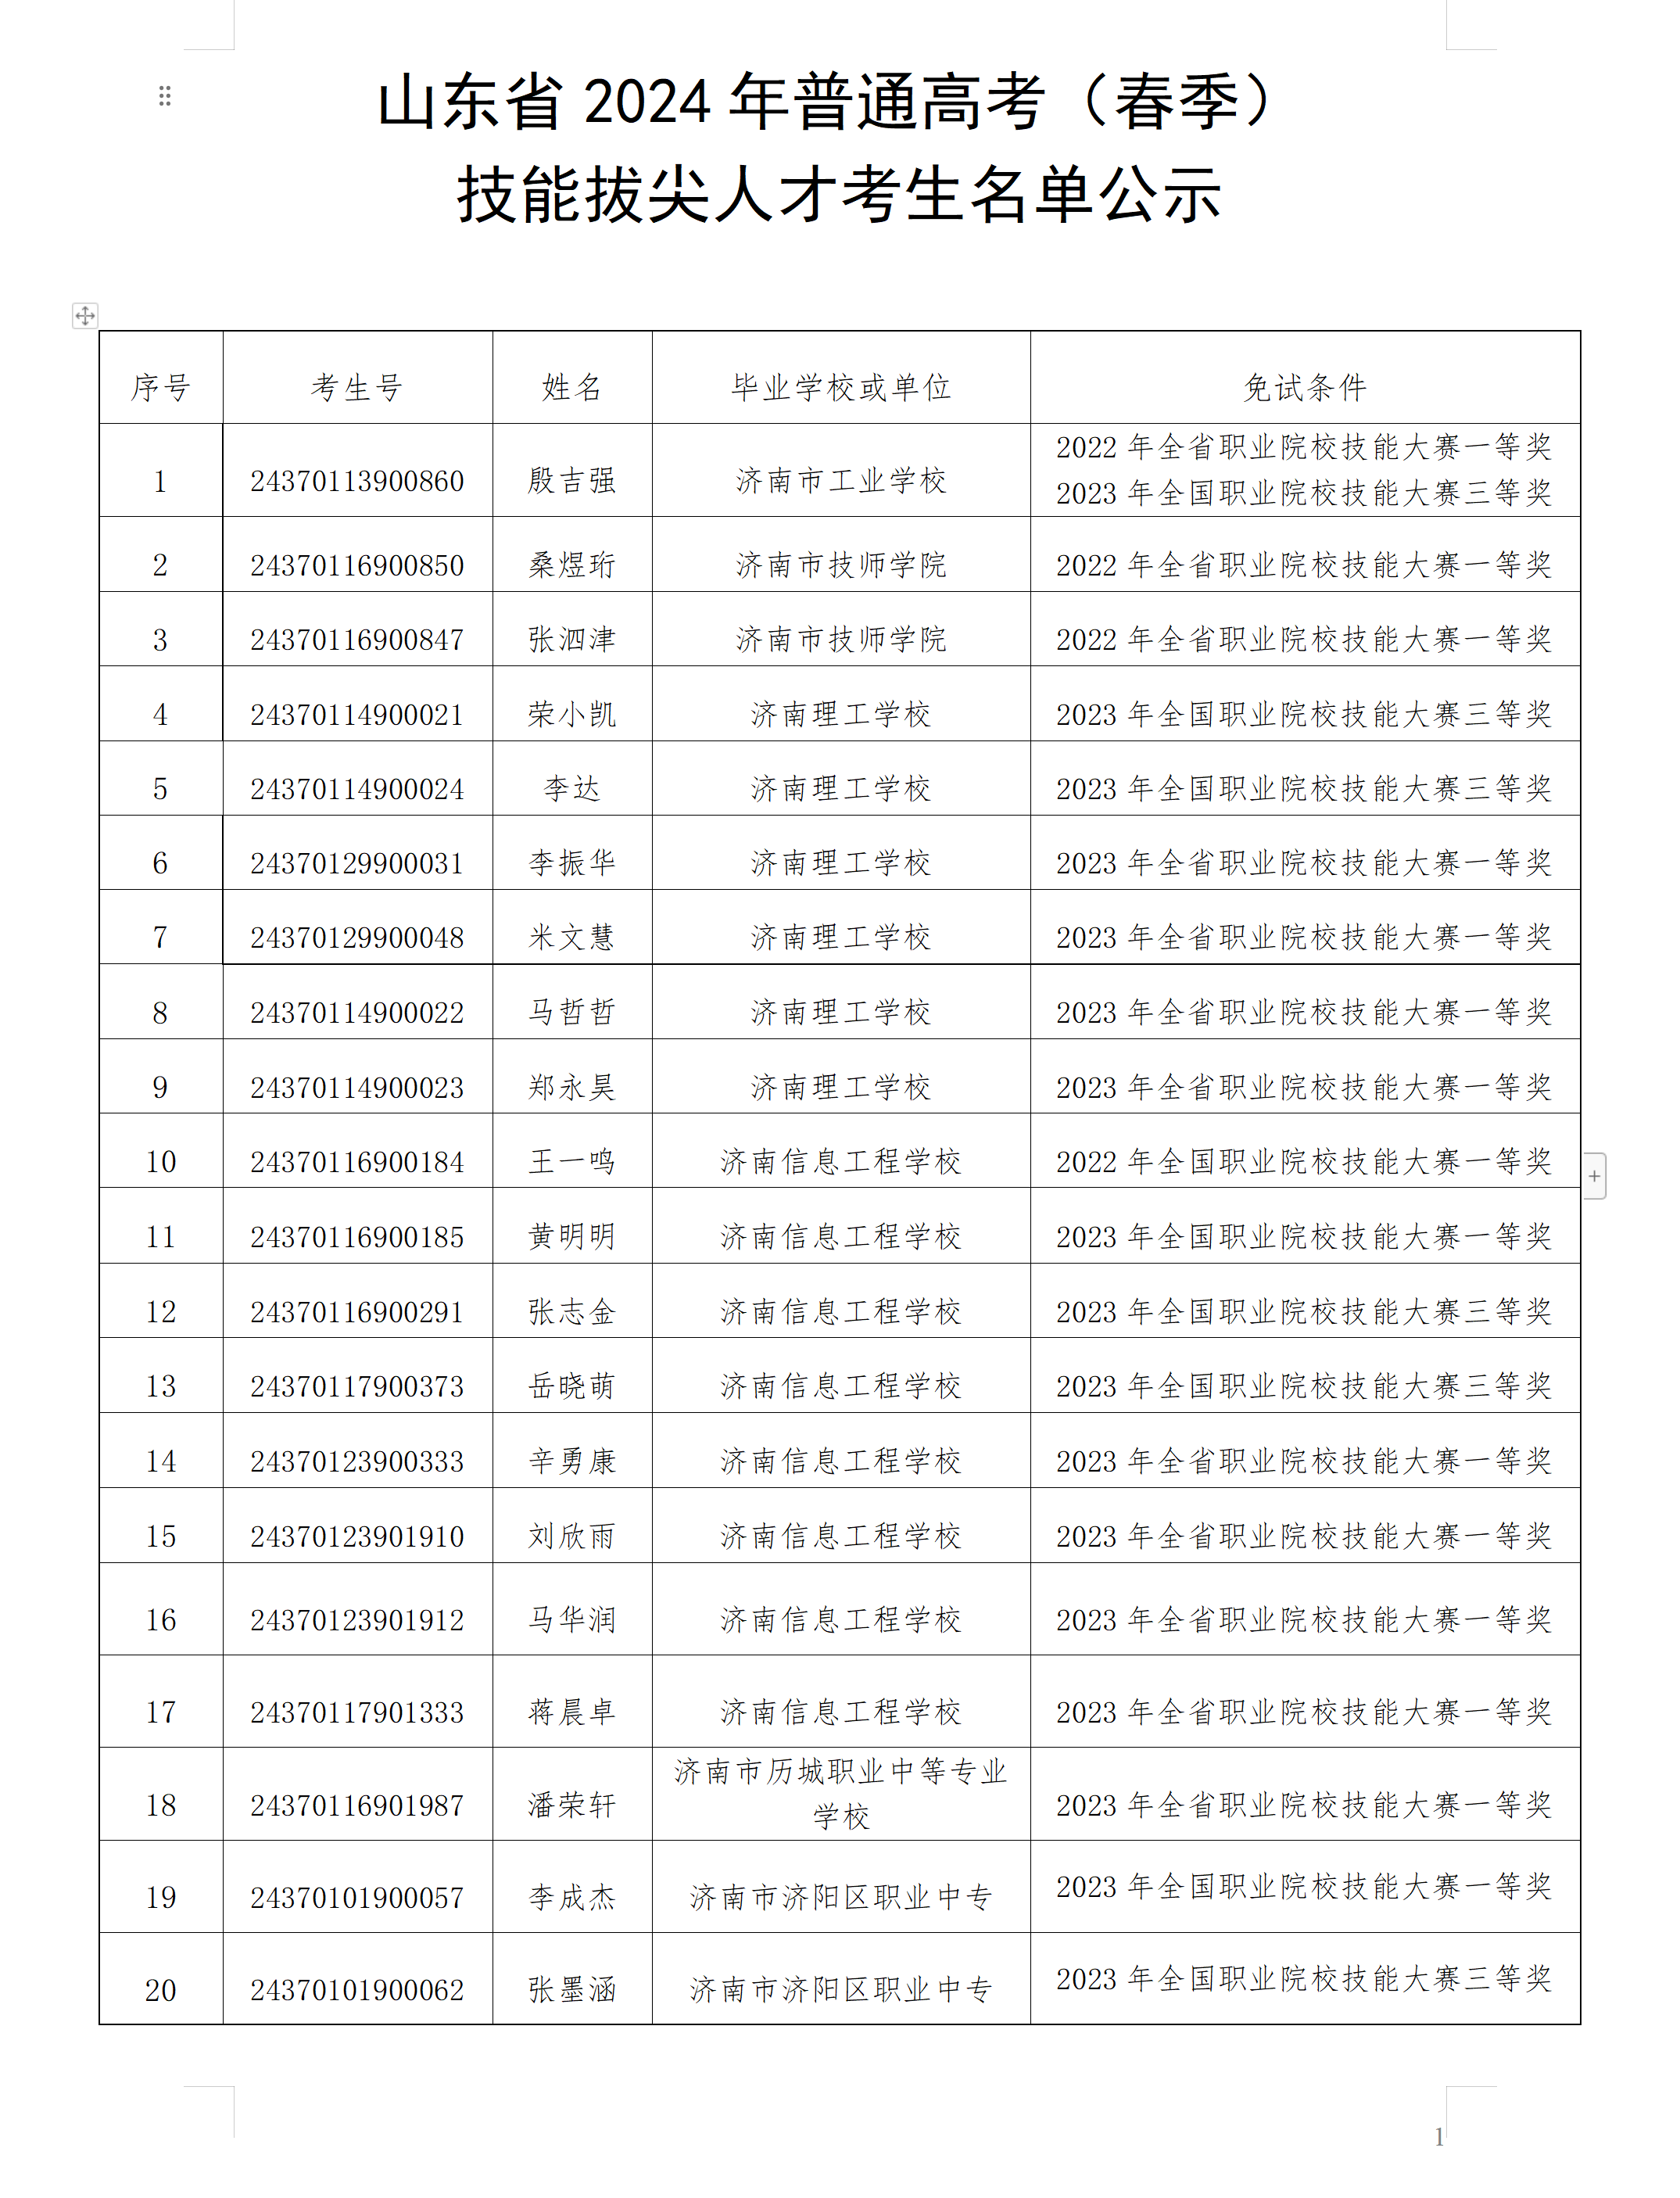Click the school 济南市历城职业中等专业学校
Image resolution: width=1680 pixels, height=2198 pixels.
point(841,1794)
